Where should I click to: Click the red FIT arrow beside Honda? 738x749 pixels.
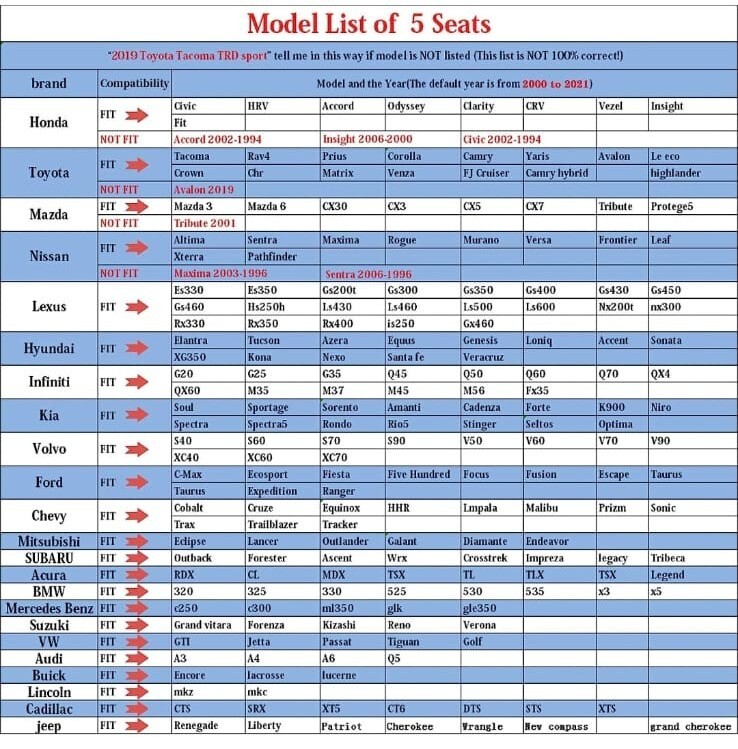coord(137,115)
